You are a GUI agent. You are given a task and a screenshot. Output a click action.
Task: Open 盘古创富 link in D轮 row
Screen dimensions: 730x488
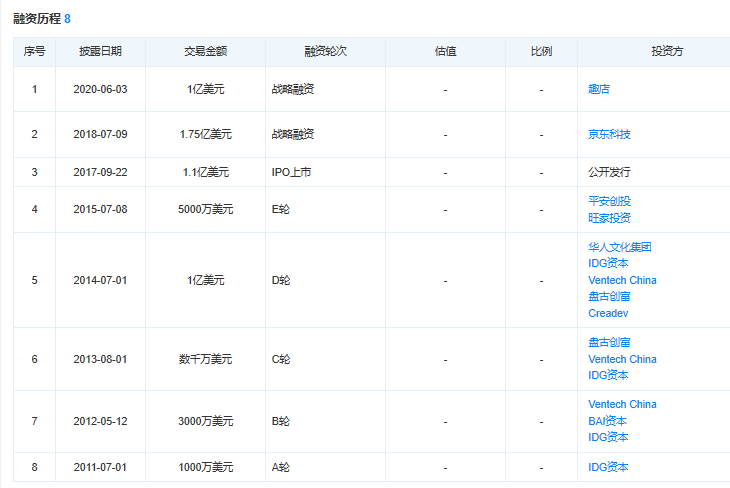[609, 296]
